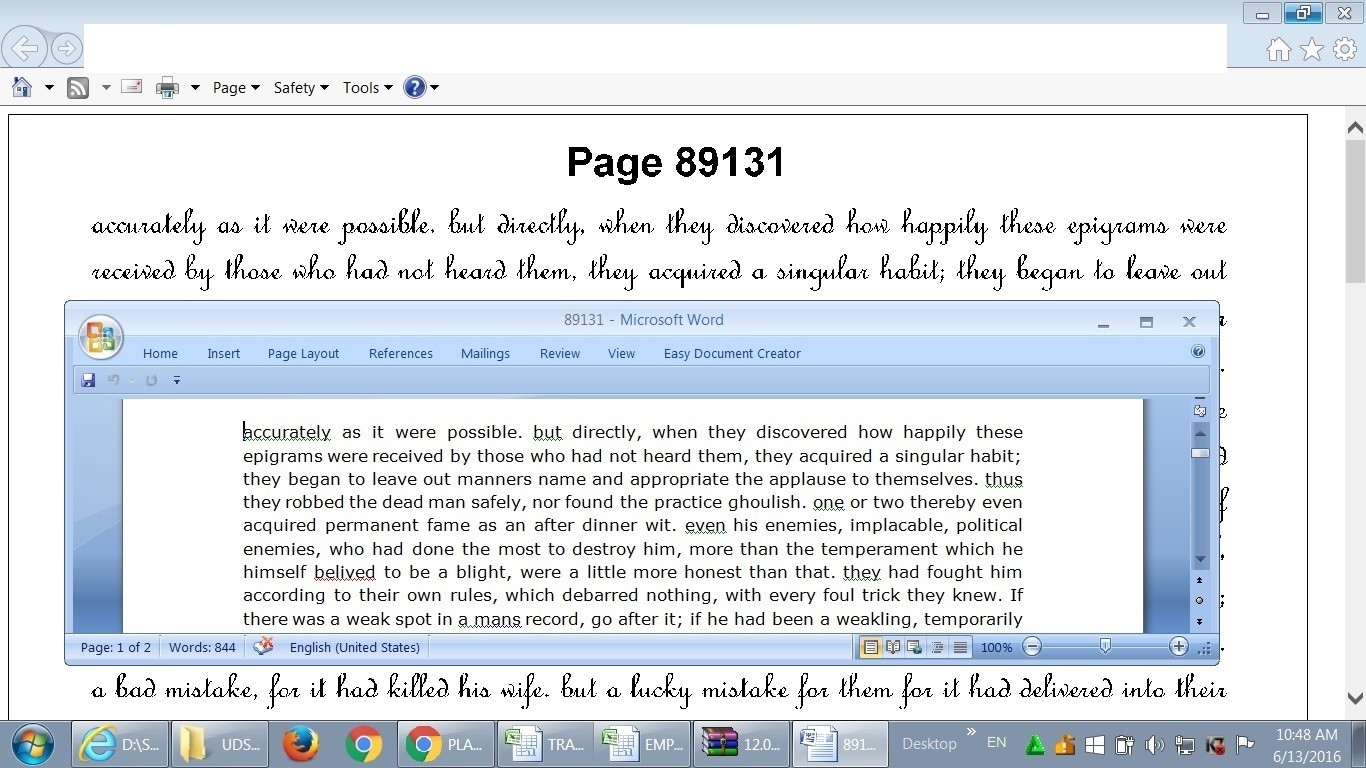Open the Page Layout ribbon tab
1366x768 pixels.
click(x=303, y=353)
